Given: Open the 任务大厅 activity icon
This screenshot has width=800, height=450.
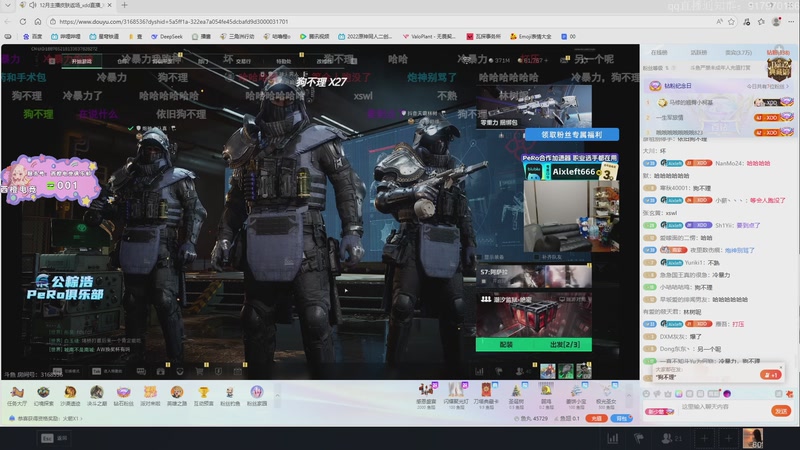Looking at the screenshot, I should pyautogui.click(x=17, y=395).
